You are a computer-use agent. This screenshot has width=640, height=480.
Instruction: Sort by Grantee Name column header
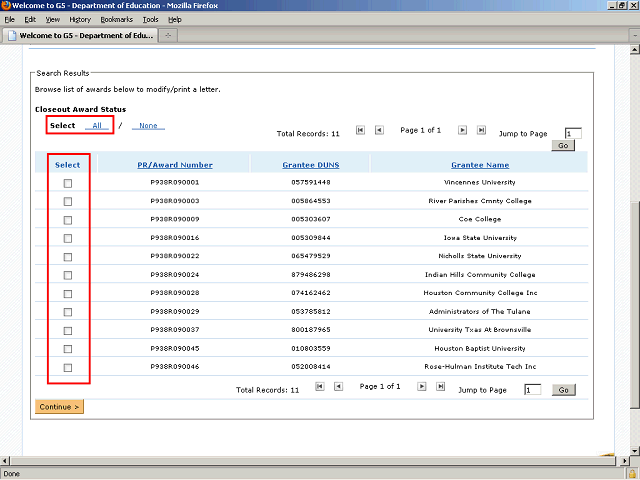(x=480, y=165)
